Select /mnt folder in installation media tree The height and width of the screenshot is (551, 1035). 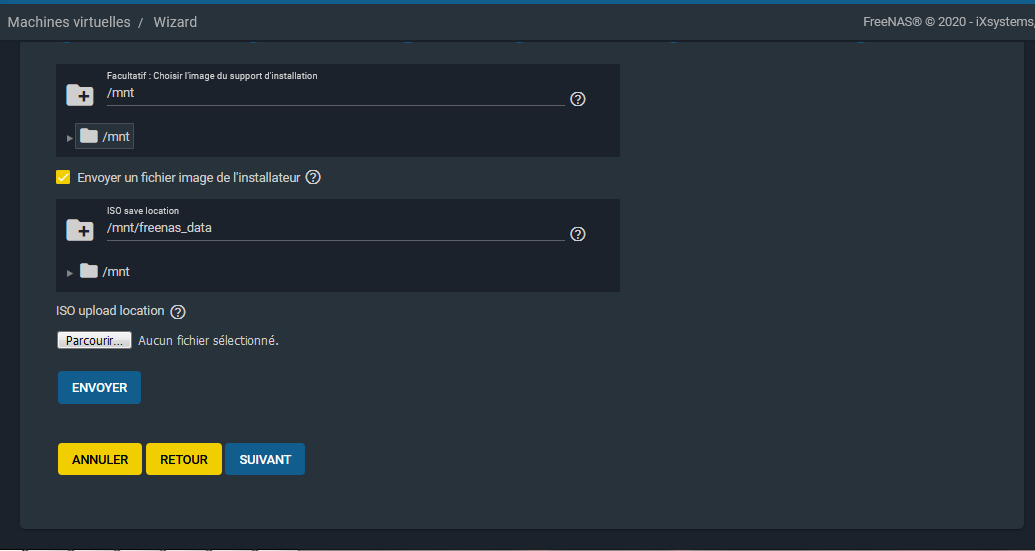[x=105, y=136]
